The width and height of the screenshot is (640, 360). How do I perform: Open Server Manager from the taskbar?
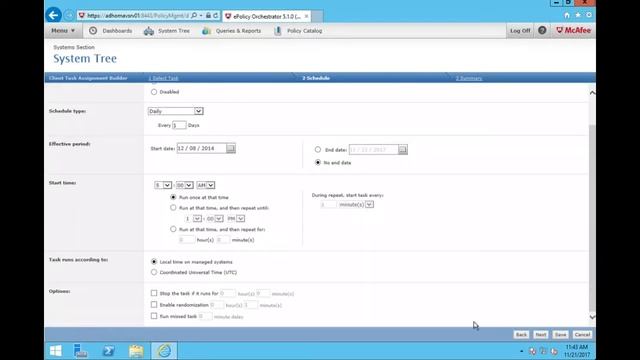pos(80,351)
